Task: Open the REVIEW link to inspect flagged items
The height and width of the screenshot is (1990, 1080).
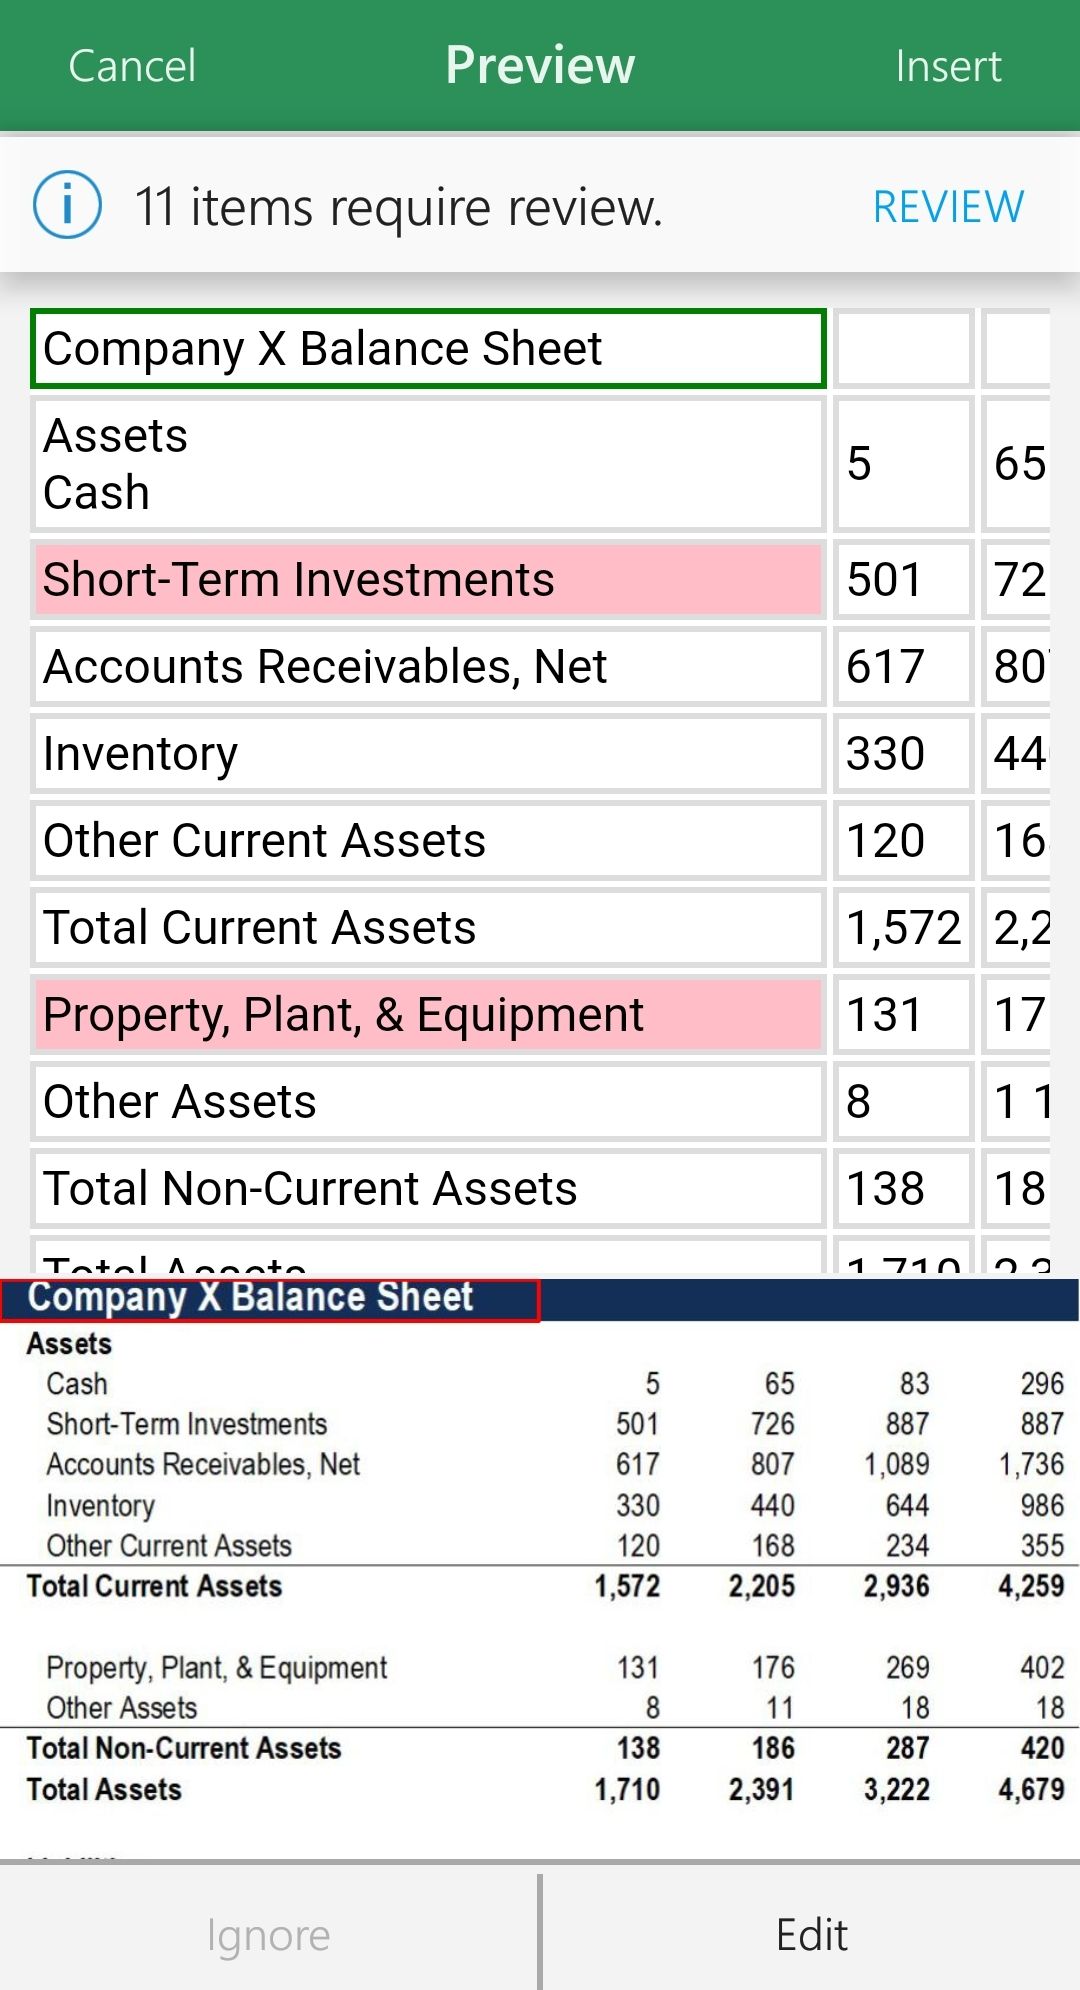Action: tap(946, 206)
